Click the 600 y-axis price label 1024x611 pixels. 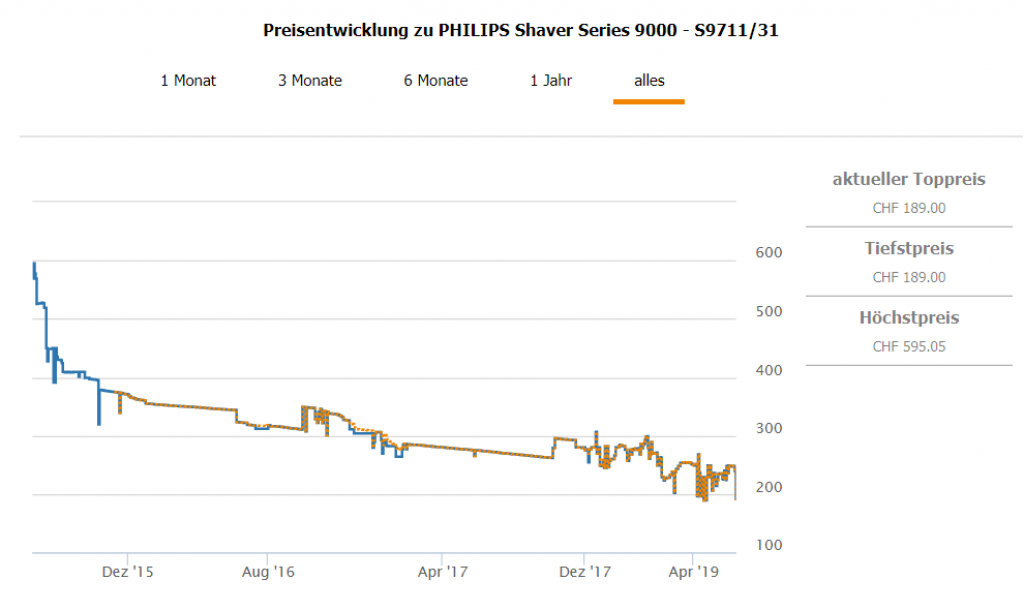click(x=769, y=253)
